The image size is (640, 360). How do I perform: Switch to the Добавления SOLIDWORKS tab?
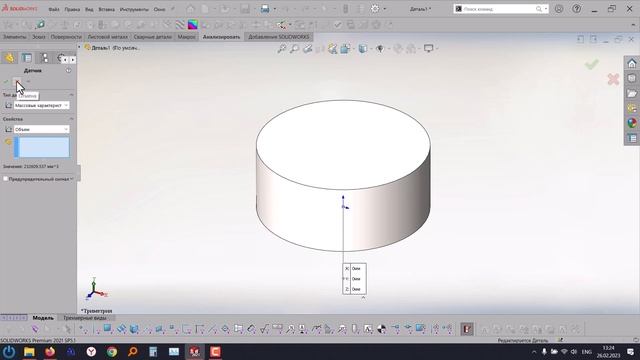[279, 37]
